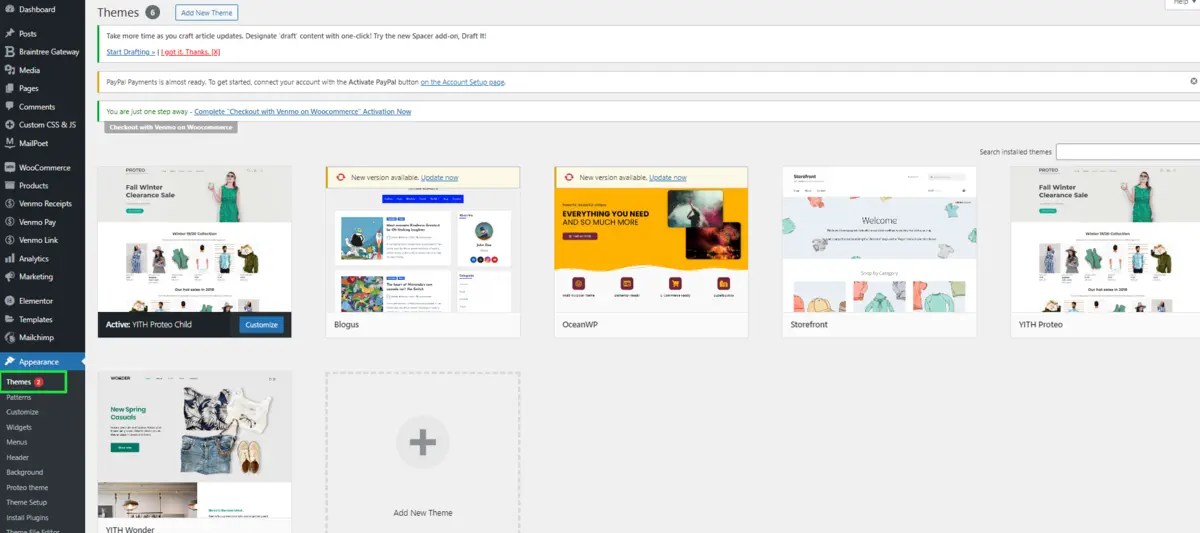The image size is (1200, 533).
Task: Click the Mailchimp icon in the sidebar
Action: click(9, 338)
